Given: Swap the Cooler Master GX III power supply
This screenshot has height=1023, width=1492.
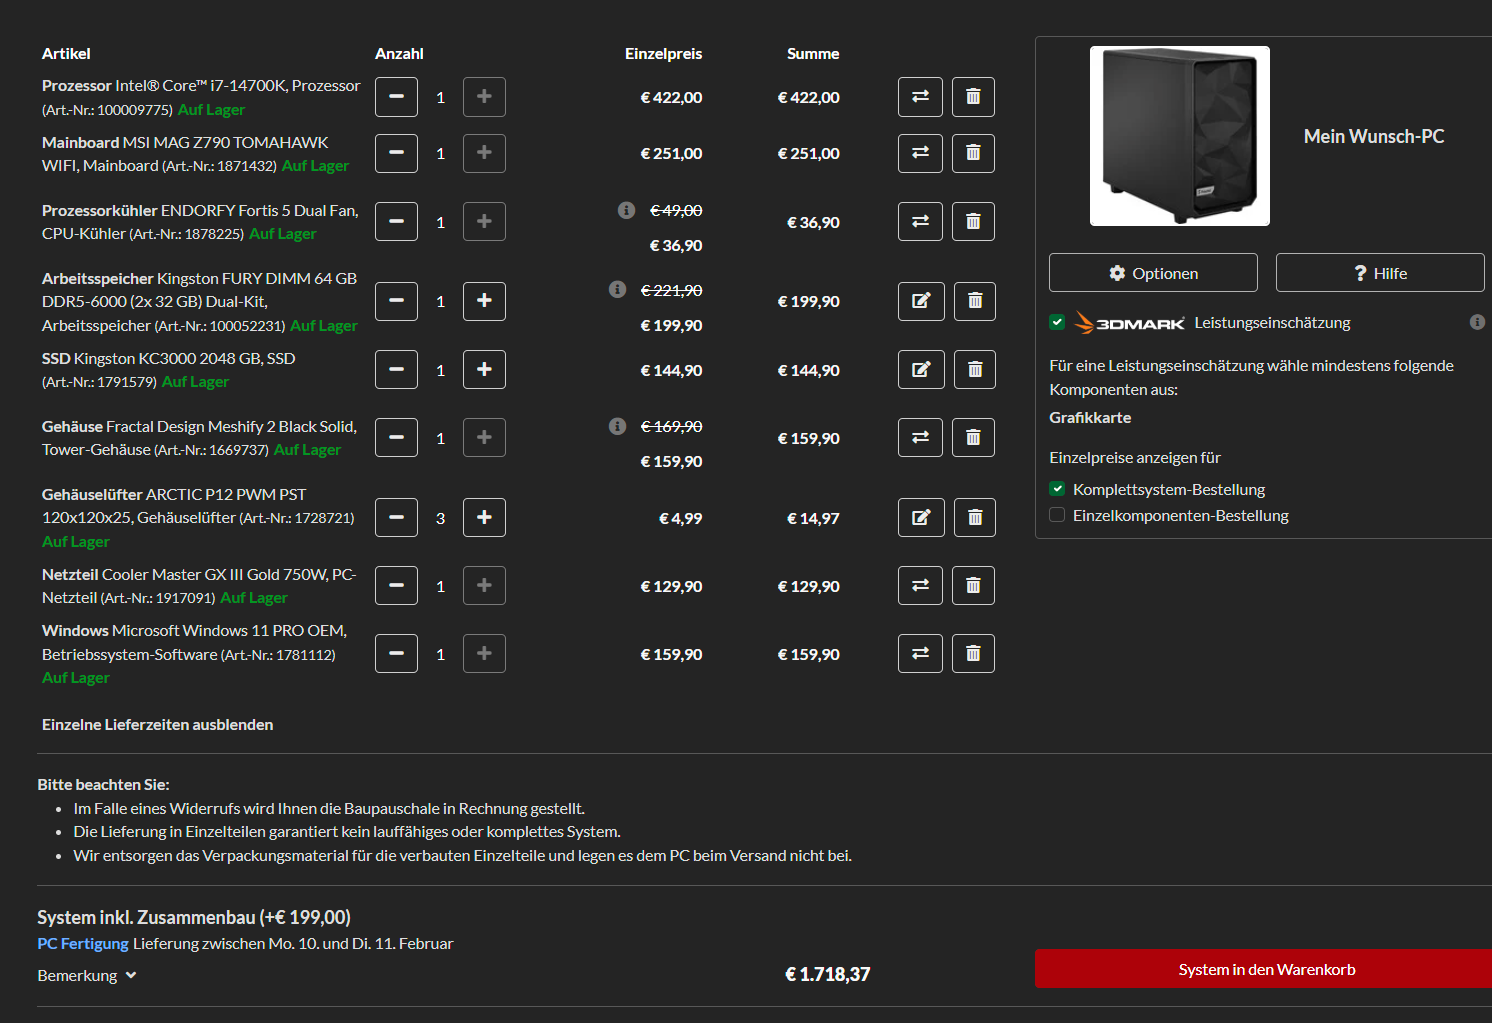Looking at the screenshot, I should [x=920, y=585].
